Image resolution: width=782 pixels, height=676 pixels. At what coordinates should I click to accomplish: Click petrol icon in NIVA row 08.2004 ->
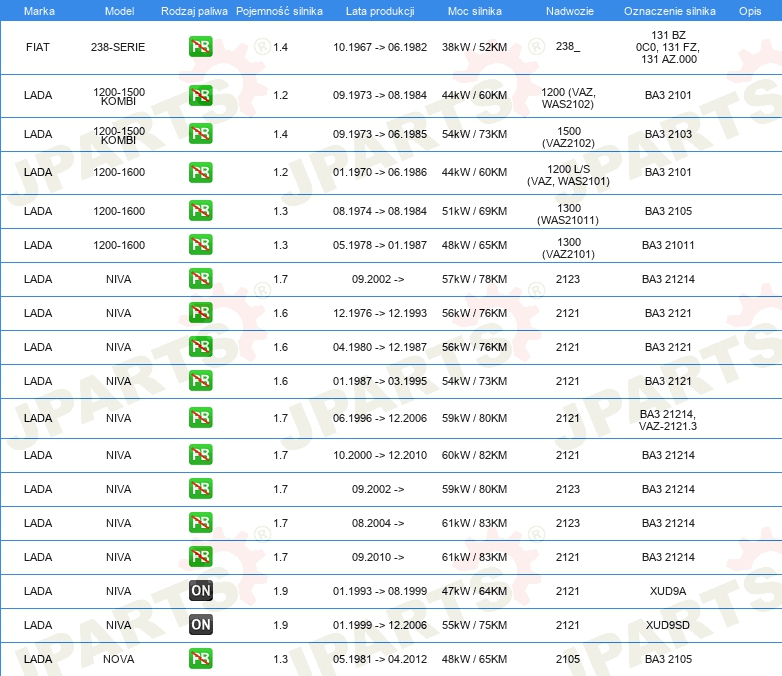tap(200, 523)
